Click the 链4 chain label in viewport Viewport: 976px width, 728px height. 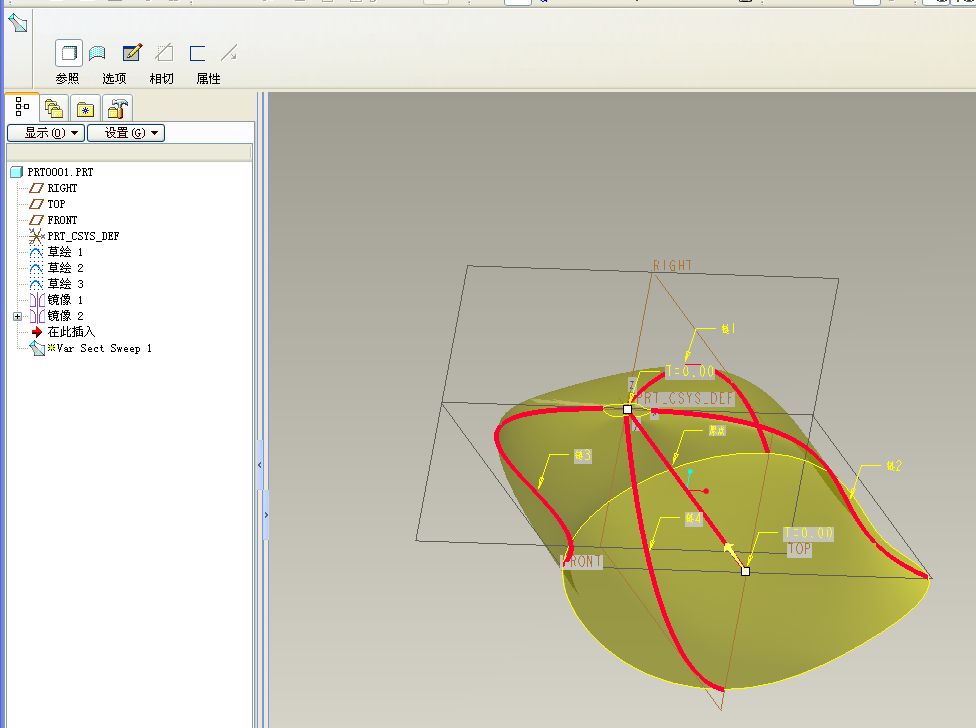point(693,518)
